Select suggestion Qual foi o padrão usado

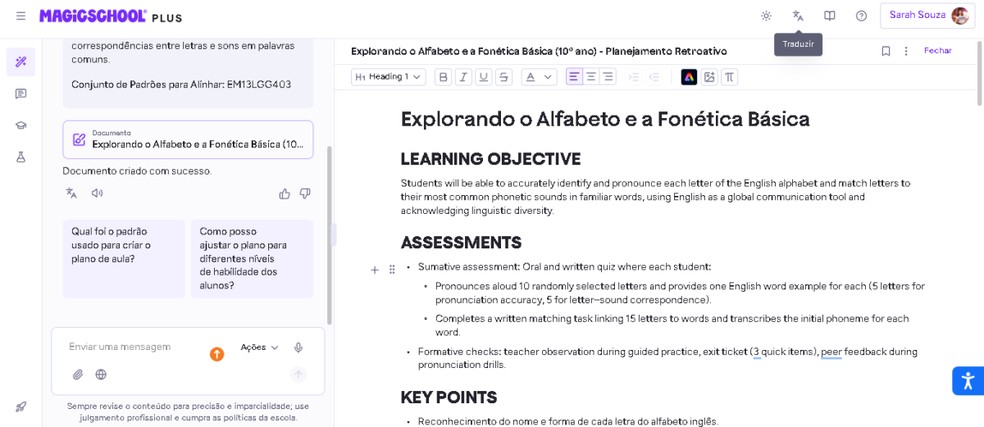[124, 258]
